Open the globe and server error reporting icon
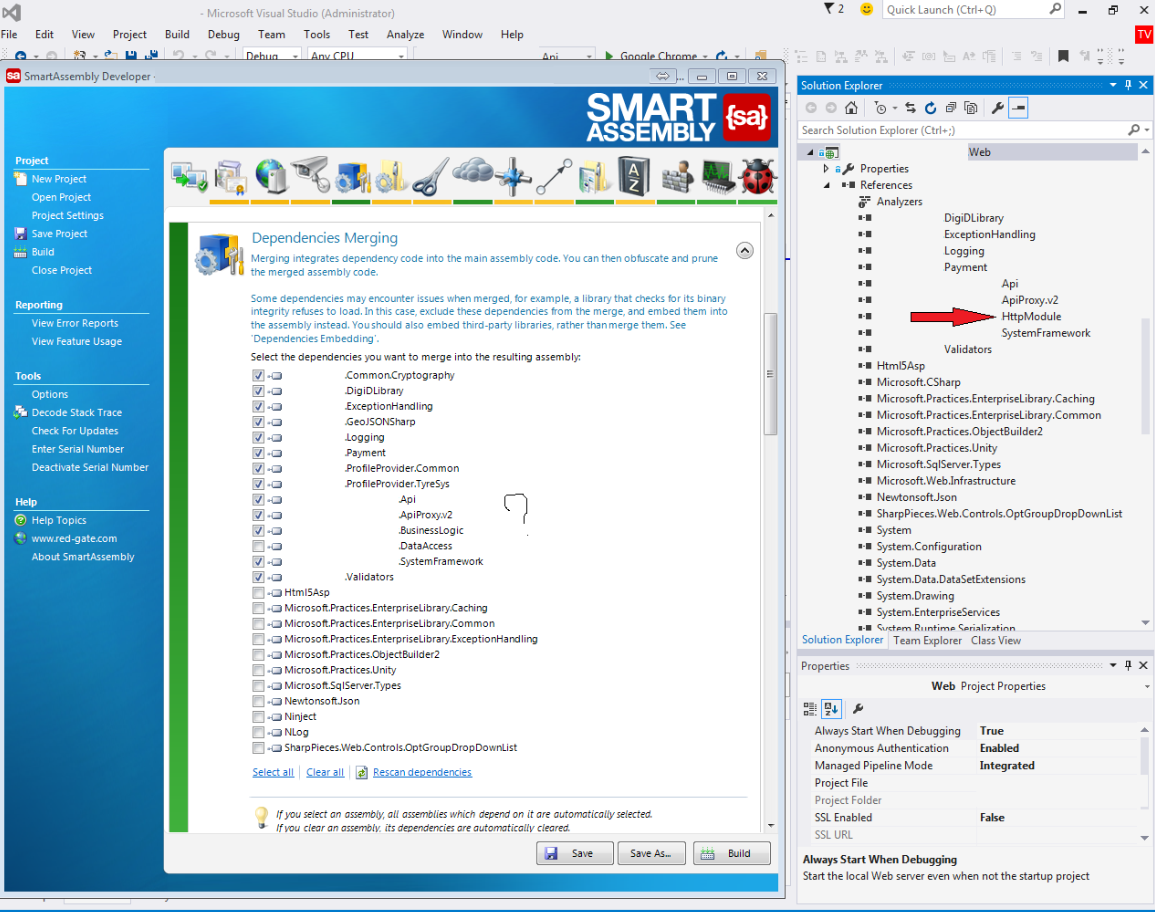This screenshot has width=1155, height=912. (x=270, y=176)
